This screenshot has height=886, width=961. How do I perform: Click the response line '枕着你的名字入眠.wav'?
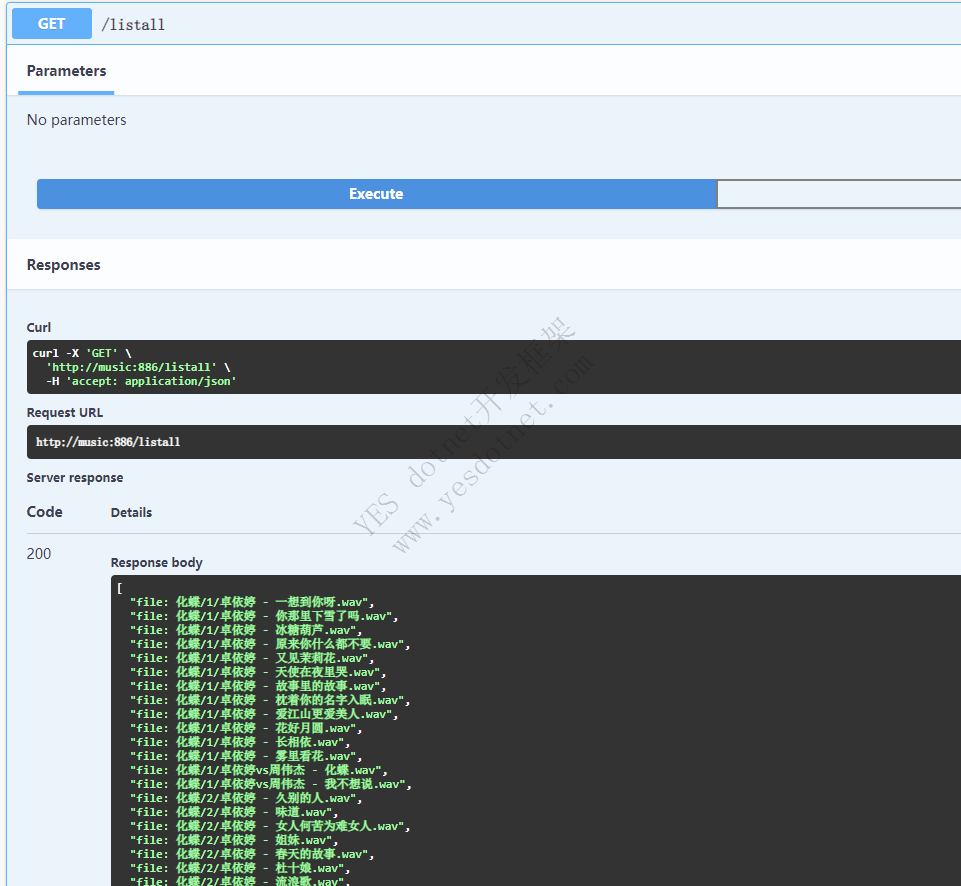[270, 700]
